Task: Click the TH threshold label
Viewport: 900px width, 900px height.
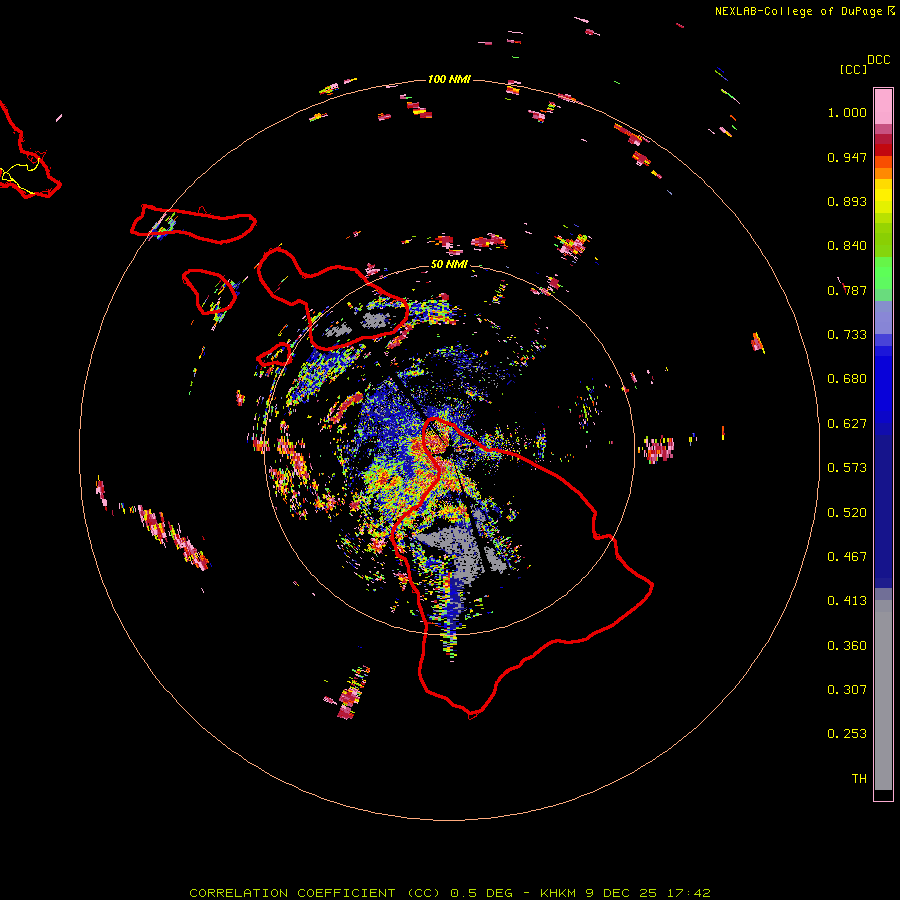Action: coord(859,779)
